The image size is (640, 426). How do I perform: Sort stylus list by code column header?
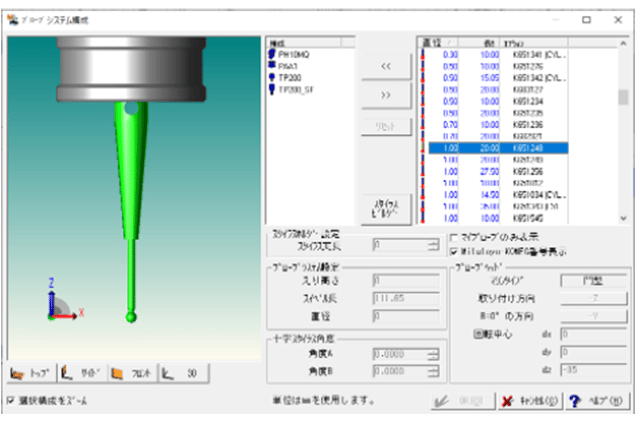click(534, 43)
